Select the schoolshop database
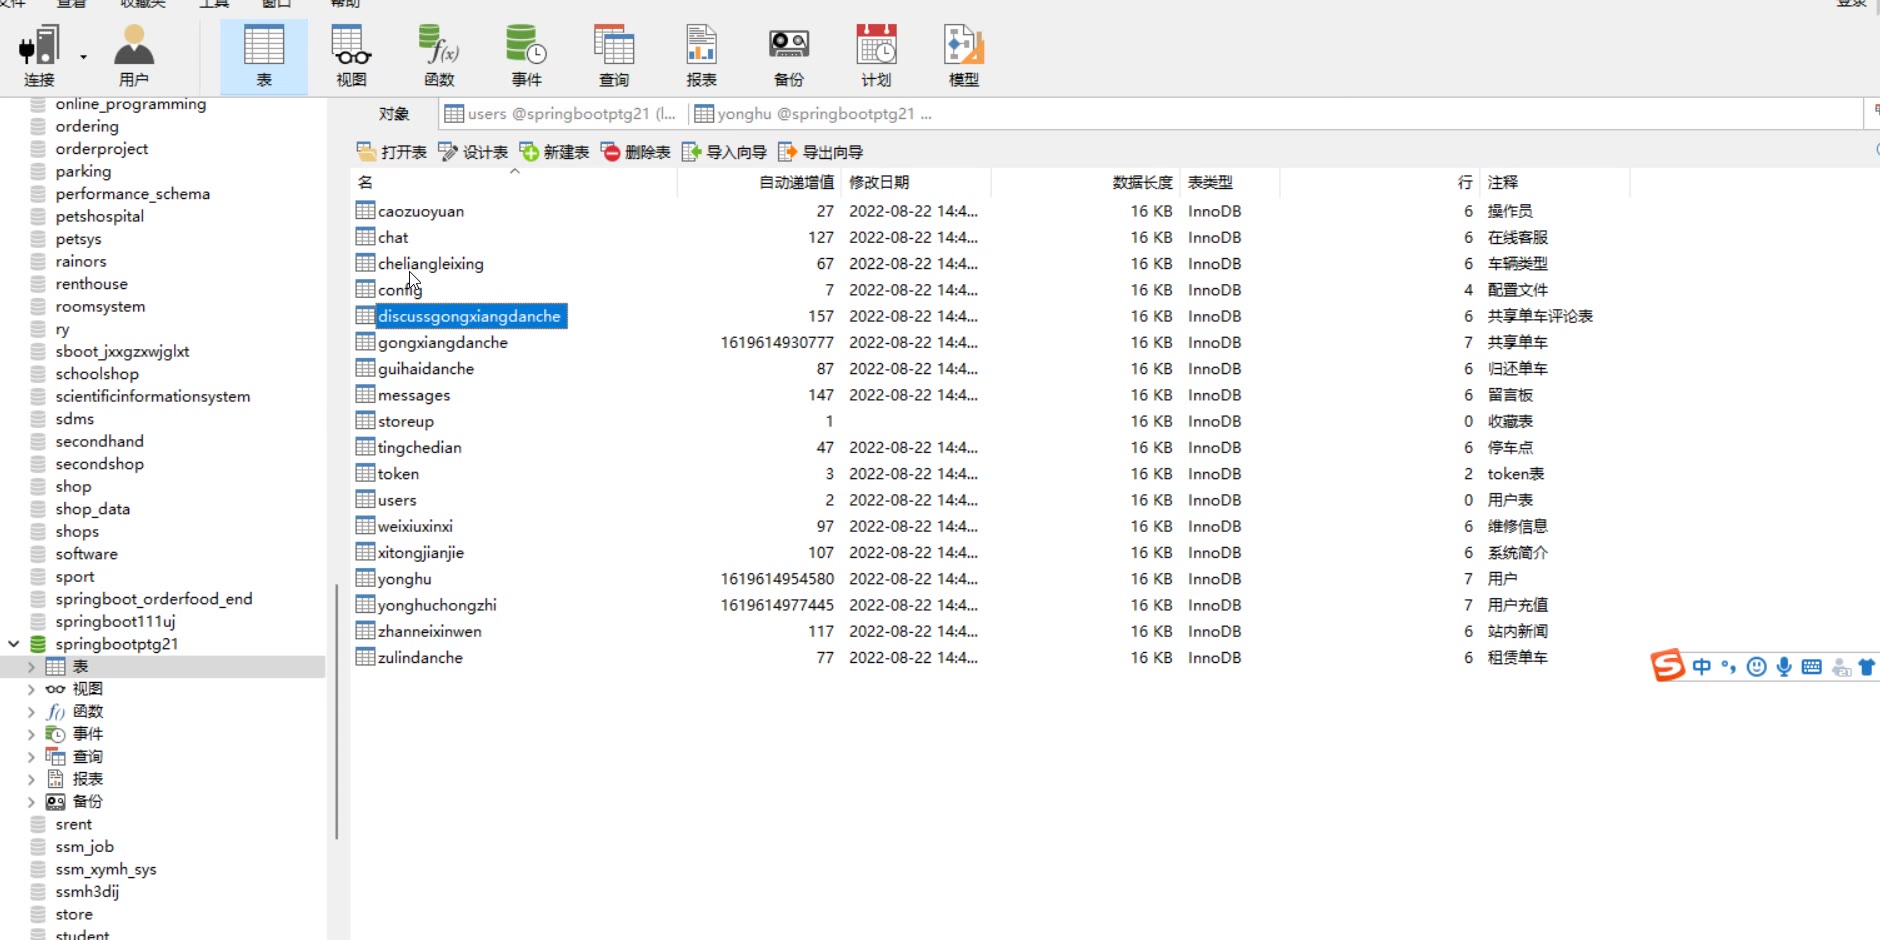The width and height of the screenshot is (1880, 940). (x=97, y=374)
